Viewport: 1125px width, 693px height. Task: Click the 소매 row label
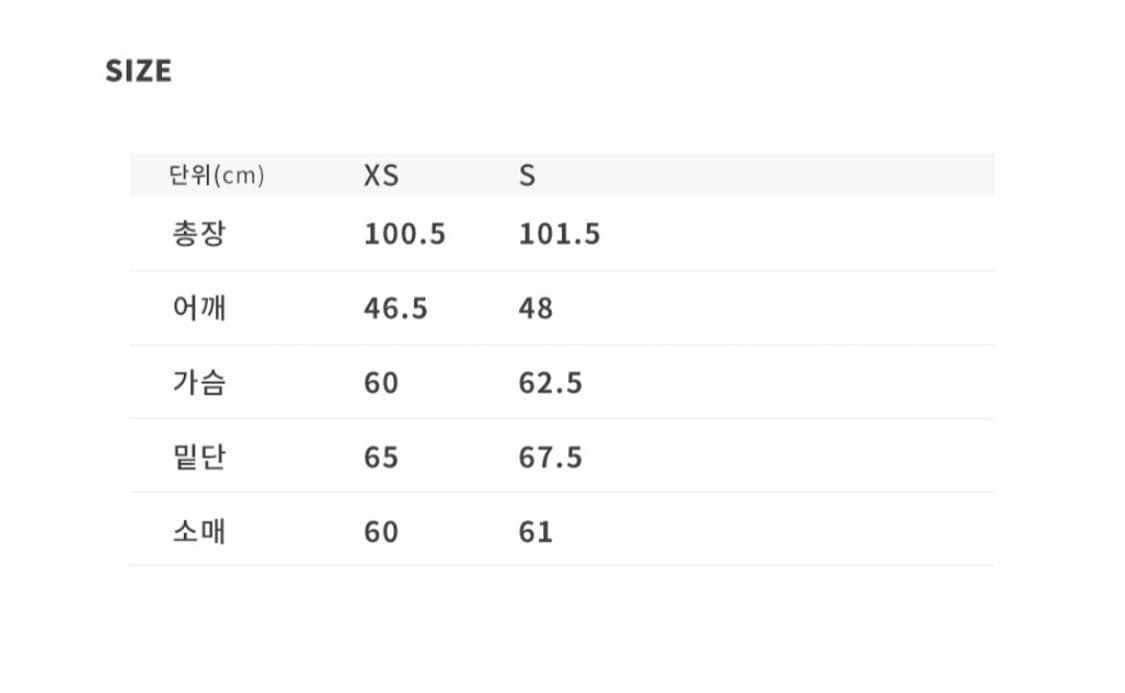tap(199, 530)
